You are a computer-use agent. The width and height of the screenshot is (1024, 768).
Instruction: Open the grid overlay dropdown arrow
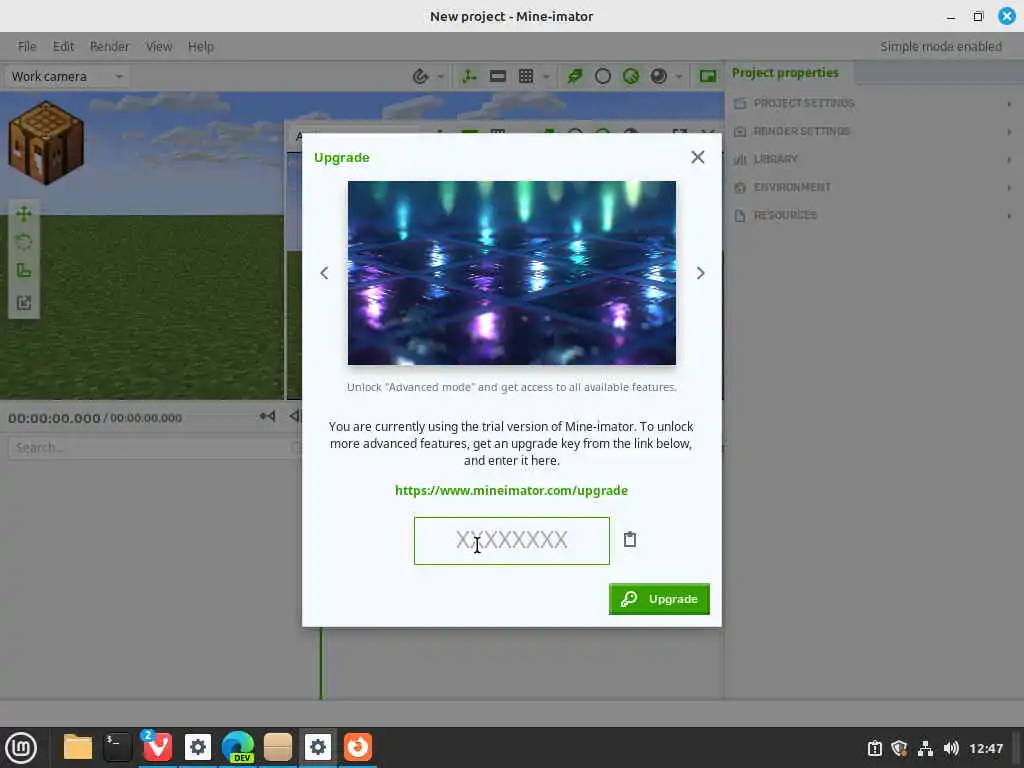tap(547, 77)
